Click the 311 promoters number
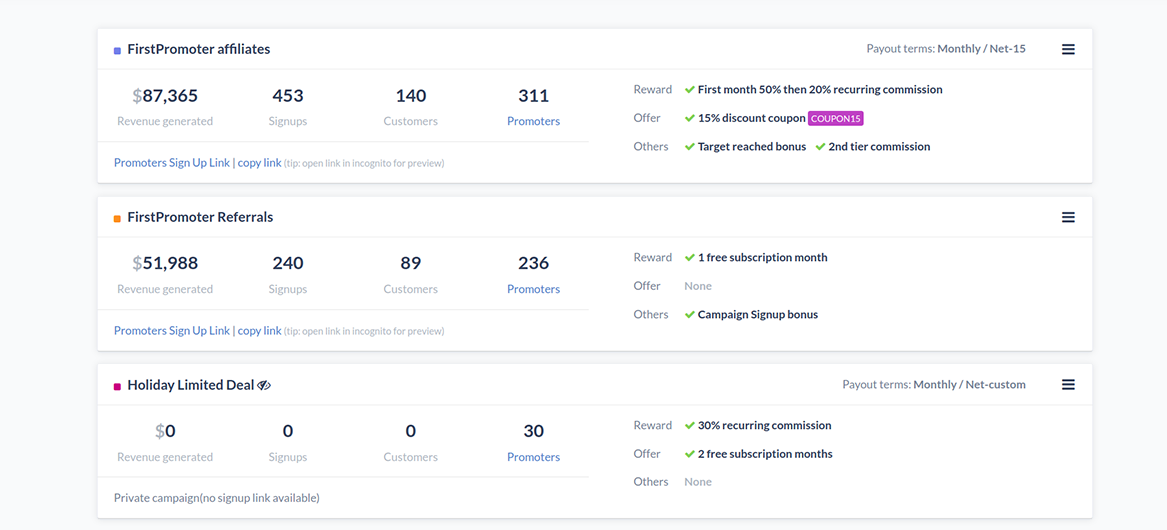This screenshot has width=1167, height=530. pos(534,95)
